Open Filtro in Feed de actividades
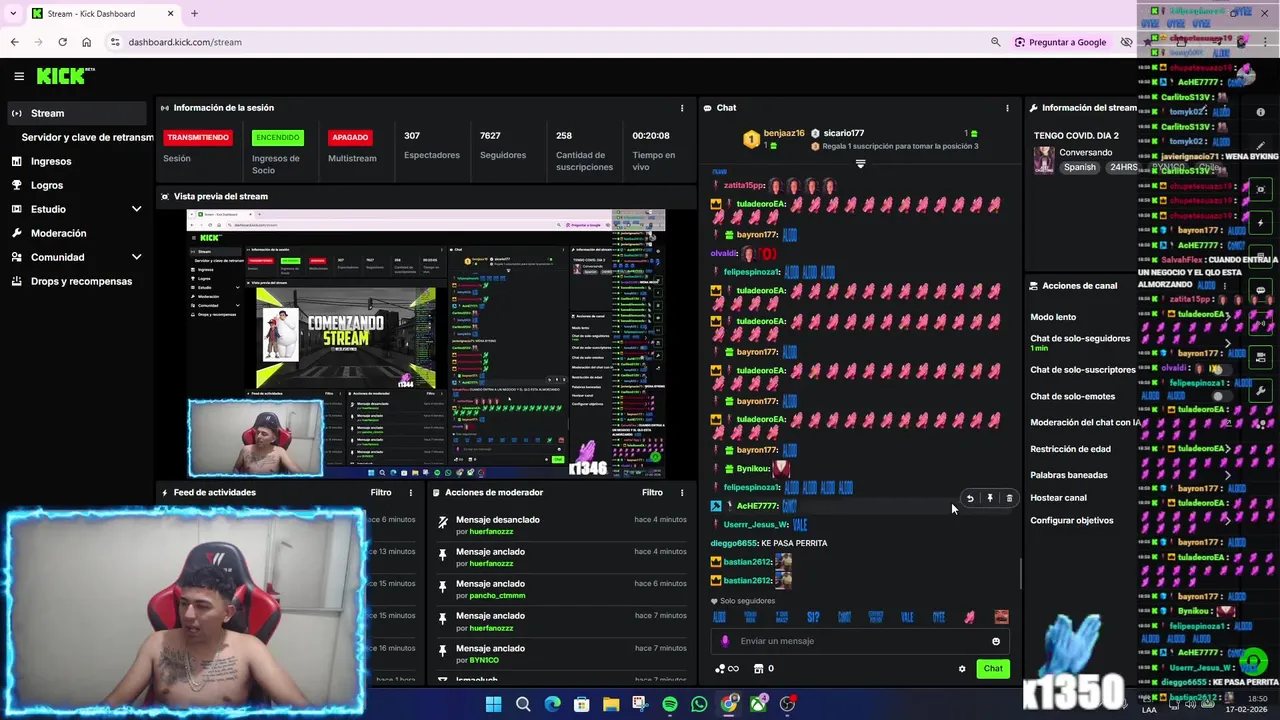This screenshot has height=720, width=1280. [381, 493]
